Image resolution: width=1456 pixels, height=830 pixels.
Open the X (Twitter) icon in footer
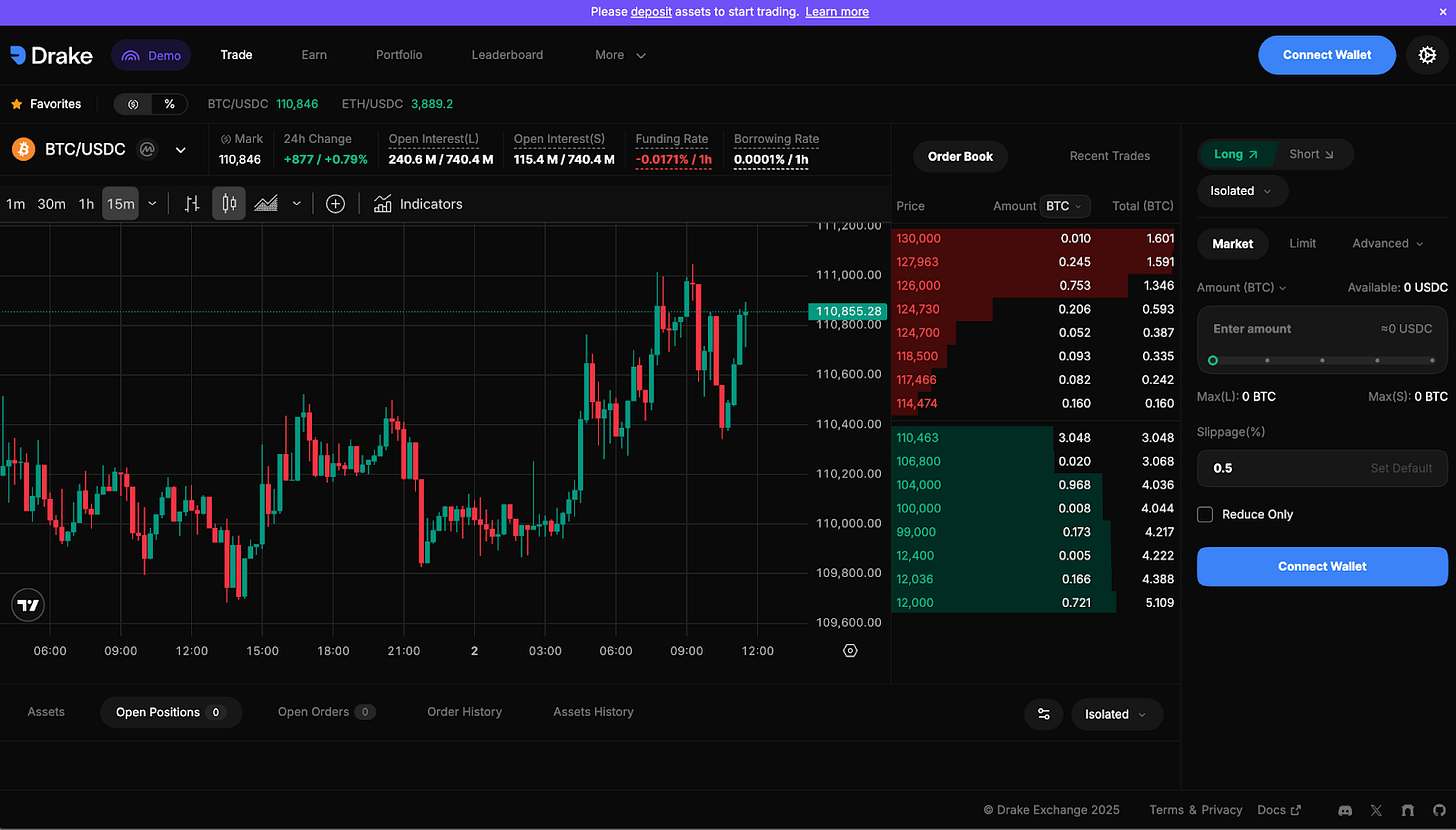(x=1376, y=810)
